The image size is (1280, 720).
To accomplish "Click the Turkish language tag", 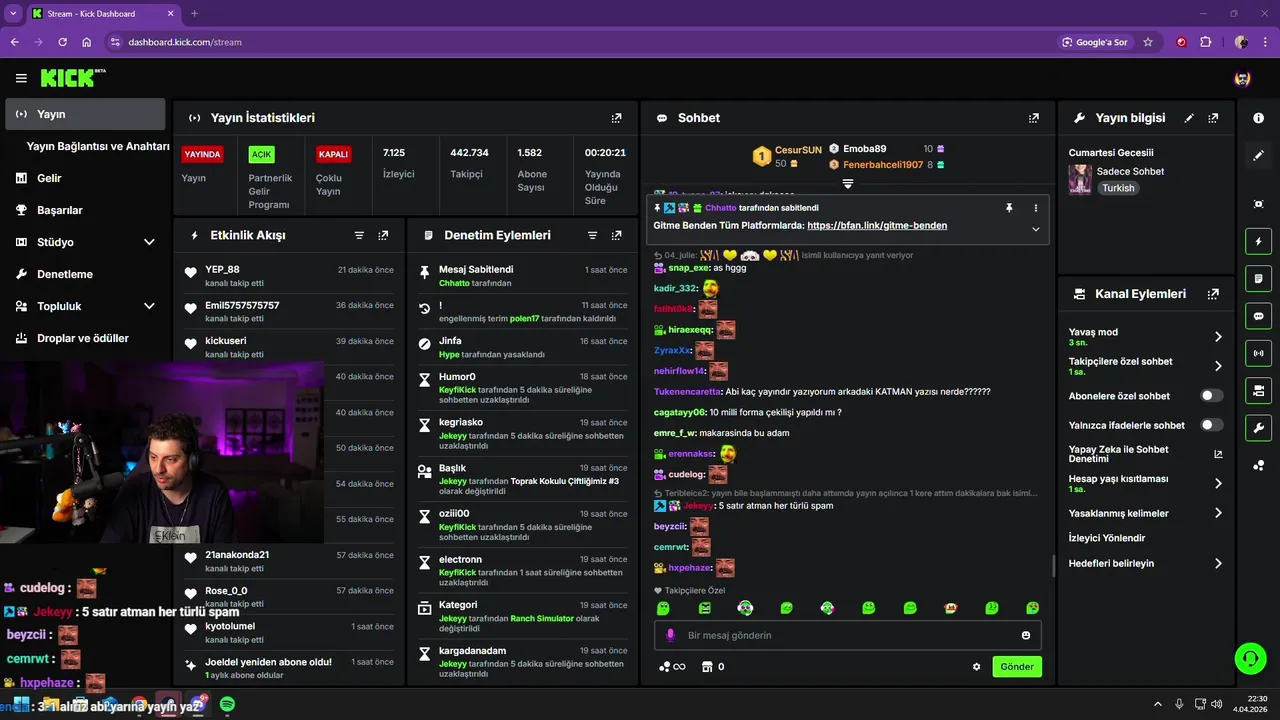I will click(x=1118, y=188).
